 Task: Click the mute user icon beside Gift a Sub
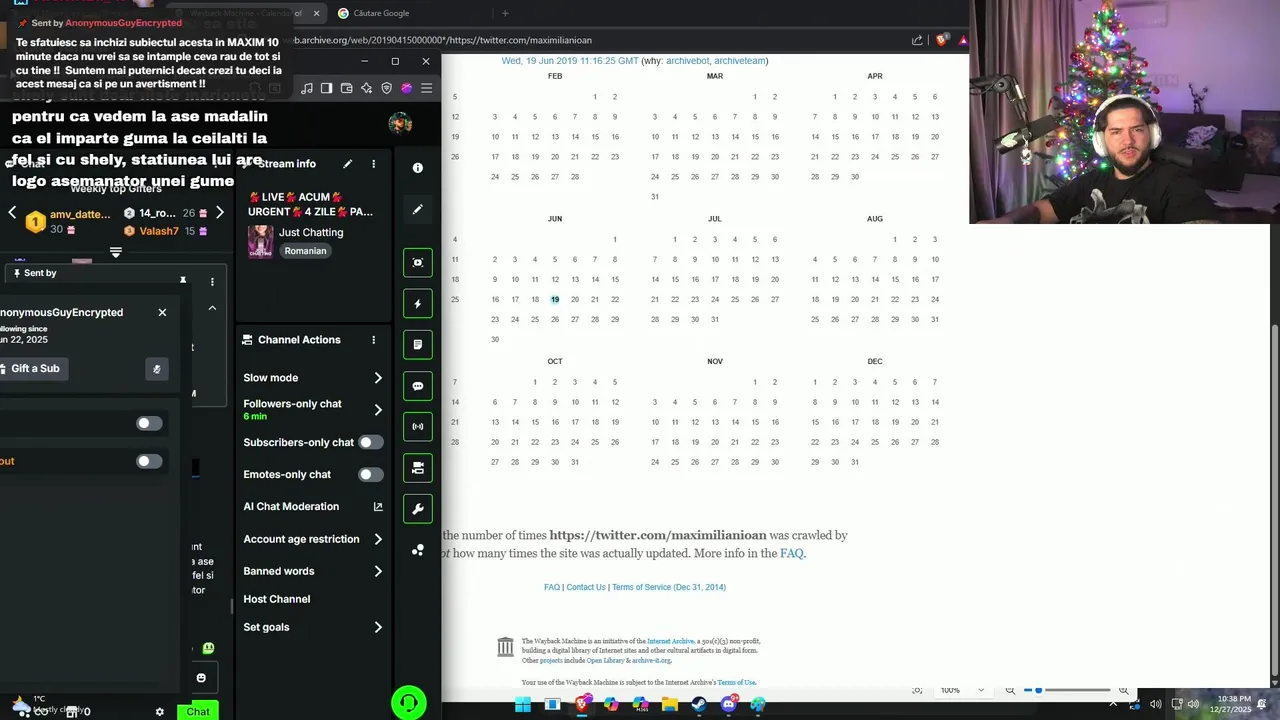pos(156,369)
